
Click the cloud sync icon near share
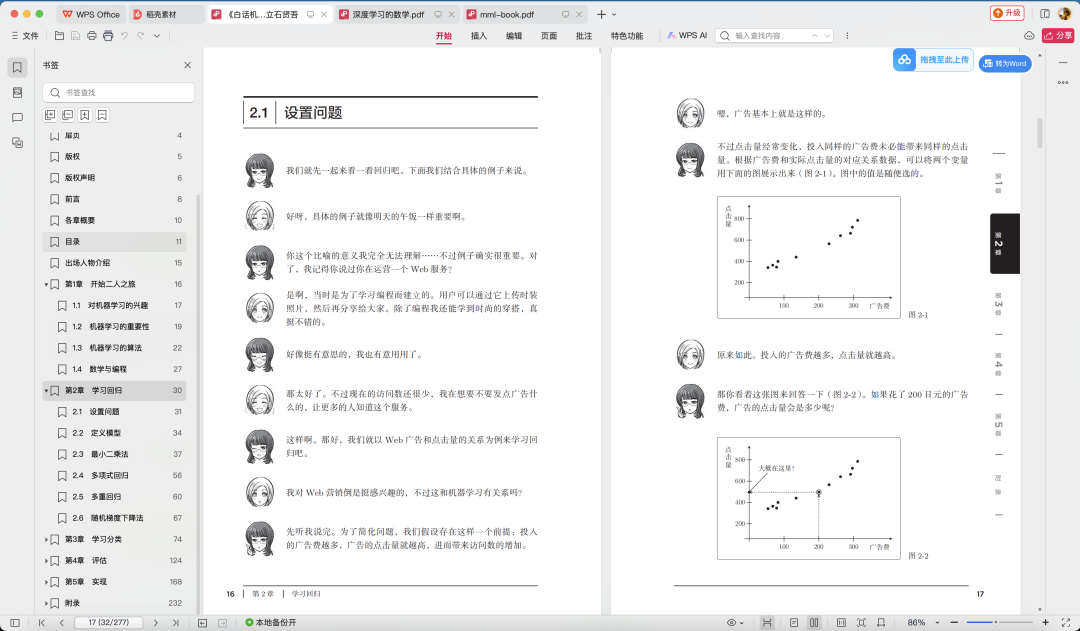[x=1029, y=35]
